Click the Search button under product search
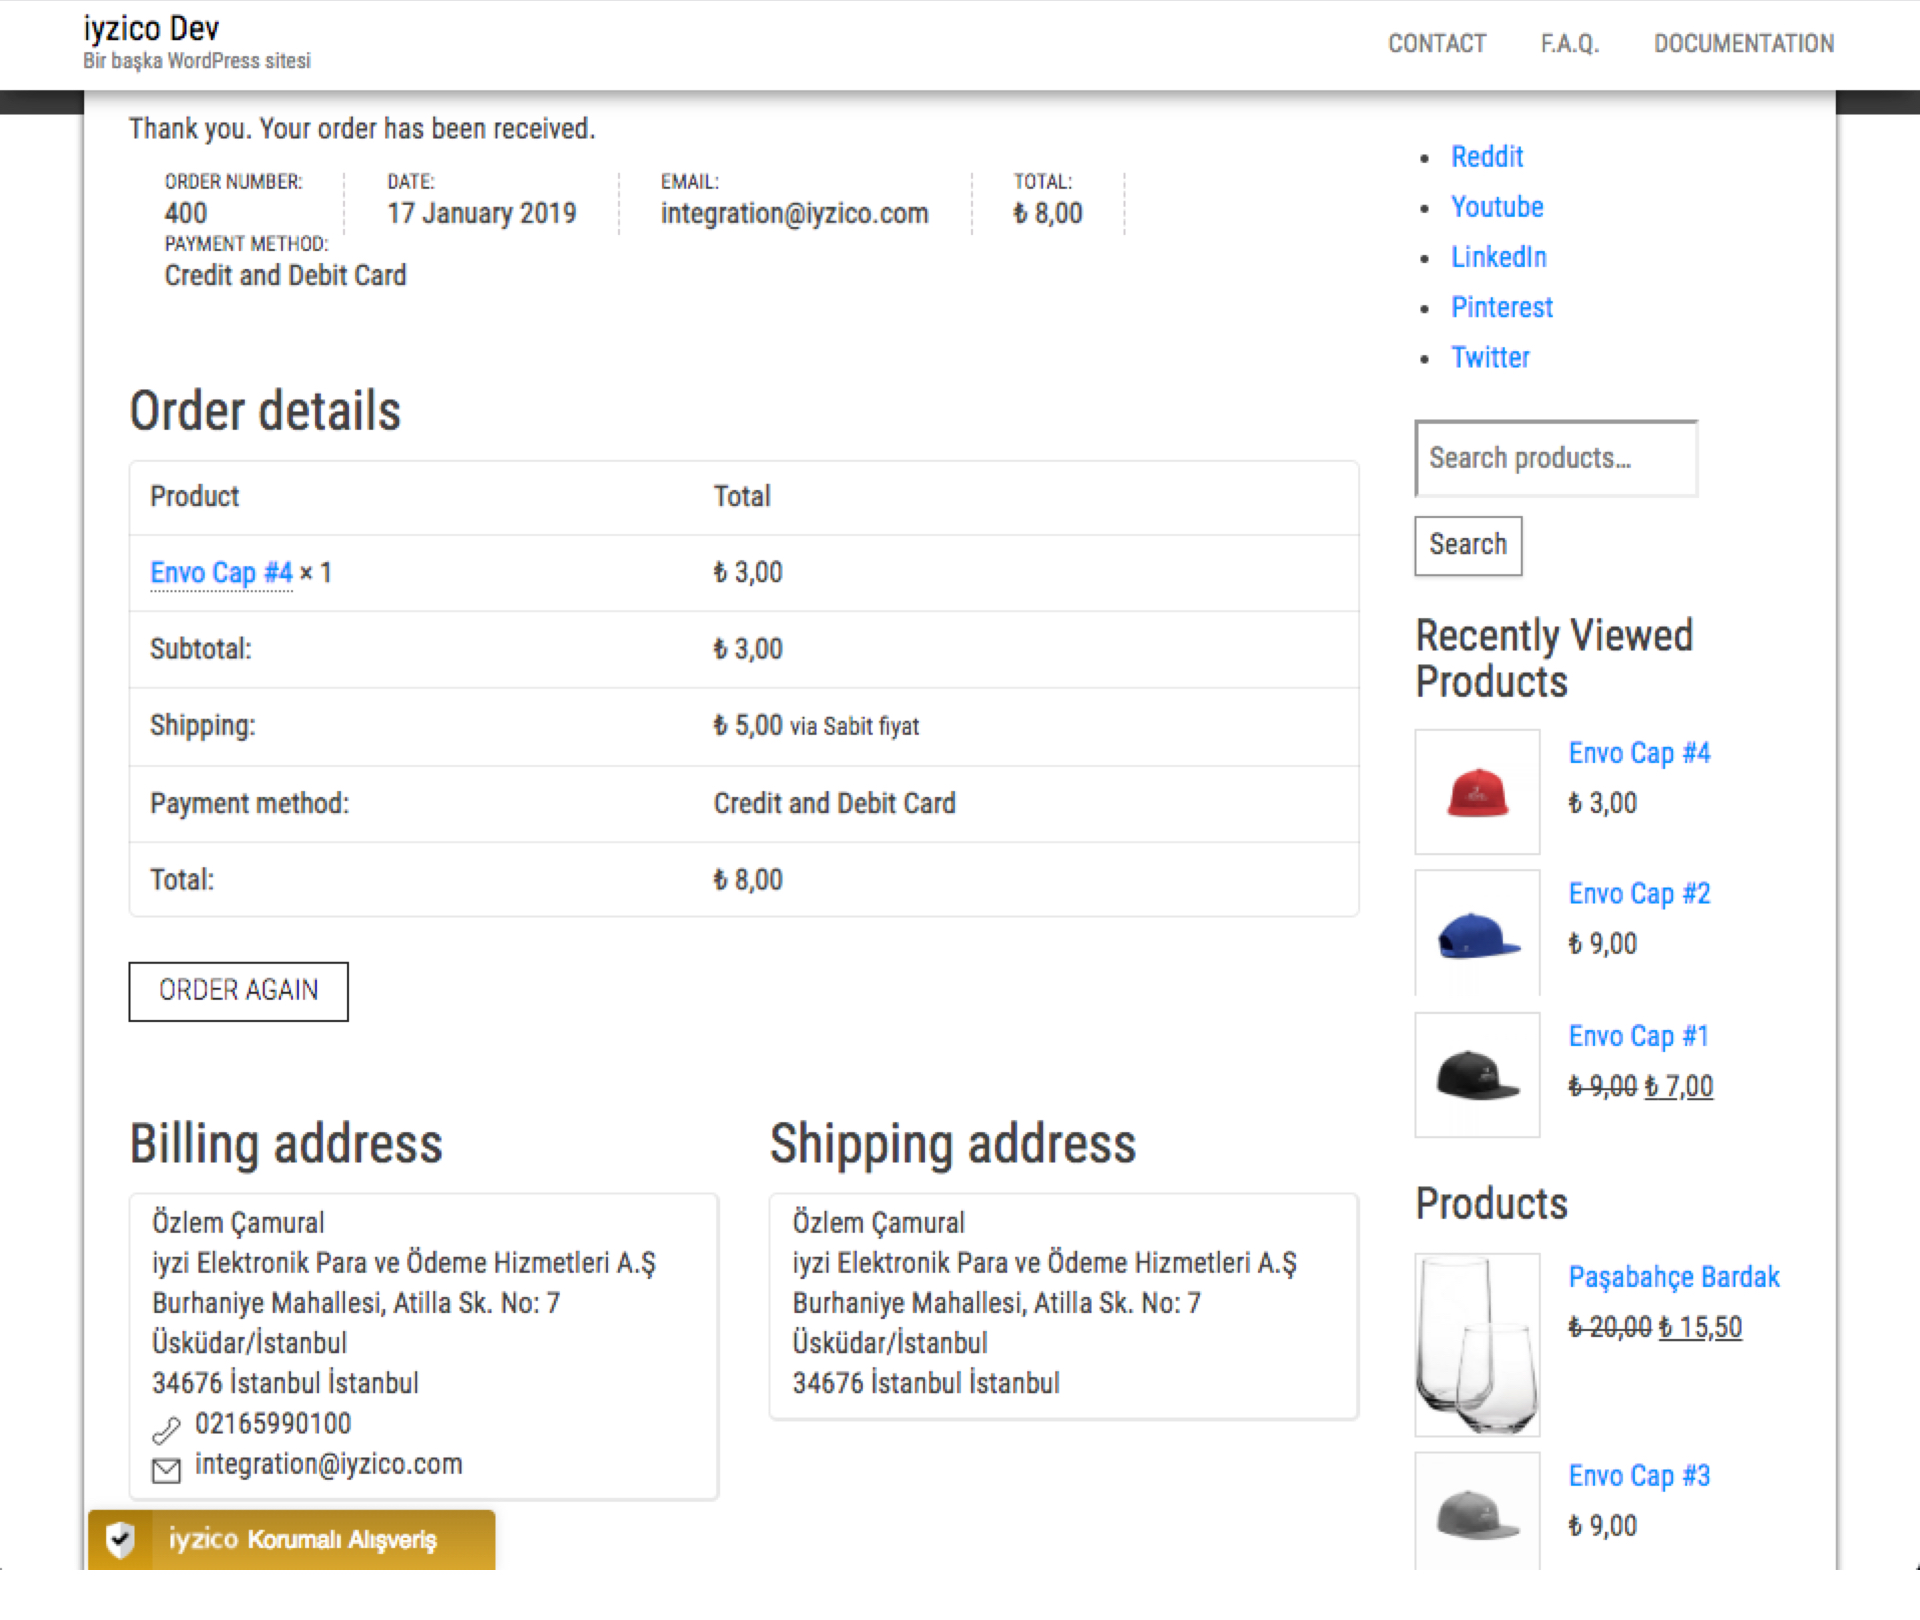The width and height of the screenshot is (1920, 1620). [x=1467, y=545]
